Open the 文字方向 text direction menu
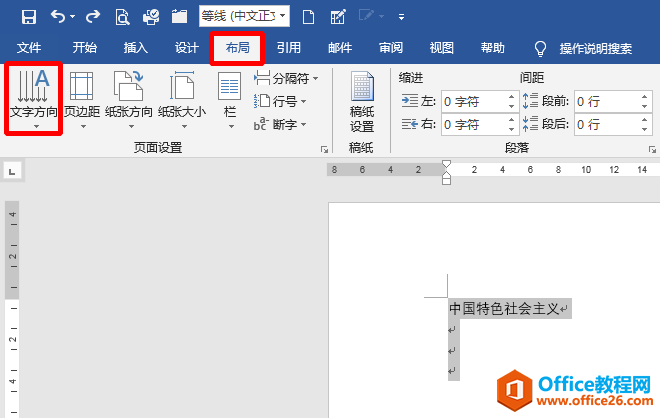This screenshot has width=660, height=418. click(34, 99)
